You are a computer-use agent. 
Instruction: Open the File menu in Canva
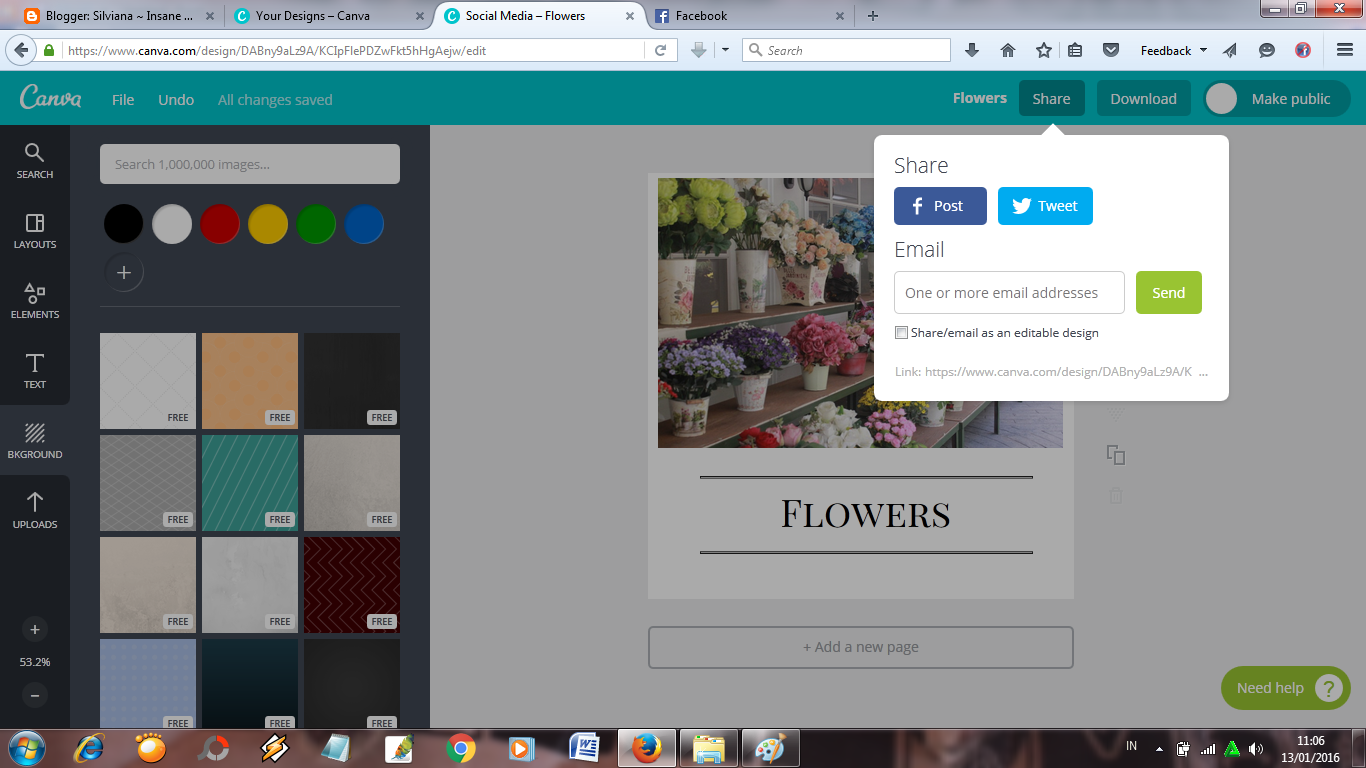click(122, 99)
